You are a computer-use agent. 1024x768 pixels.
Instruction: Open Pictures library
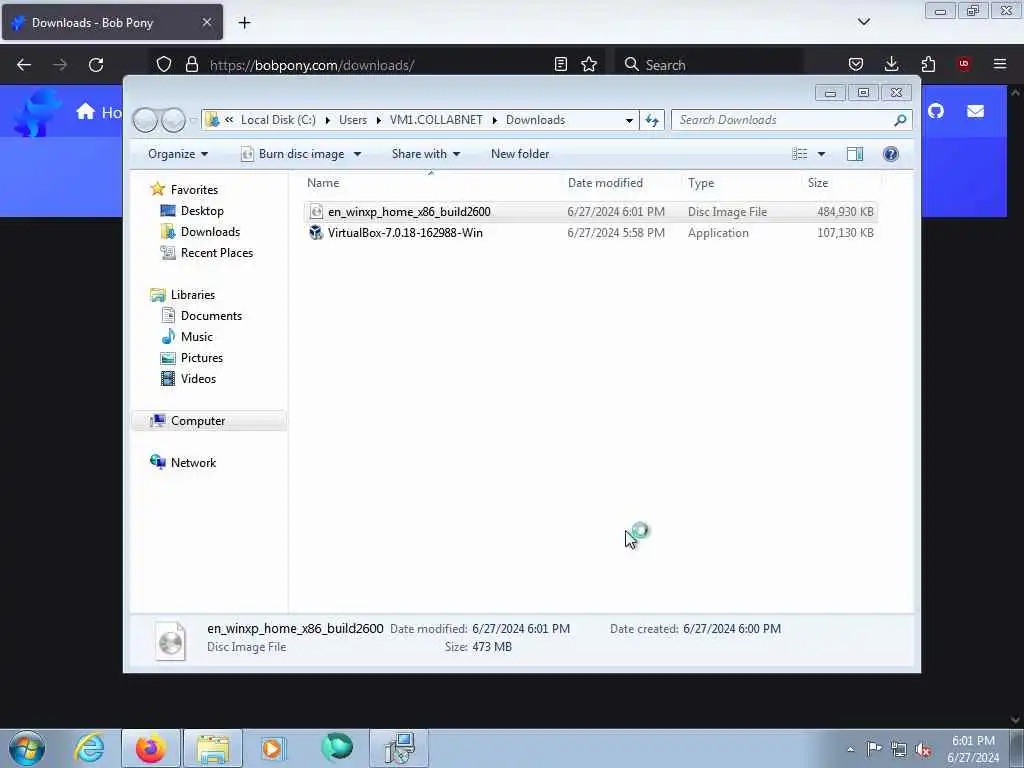[x=202, y=358]
